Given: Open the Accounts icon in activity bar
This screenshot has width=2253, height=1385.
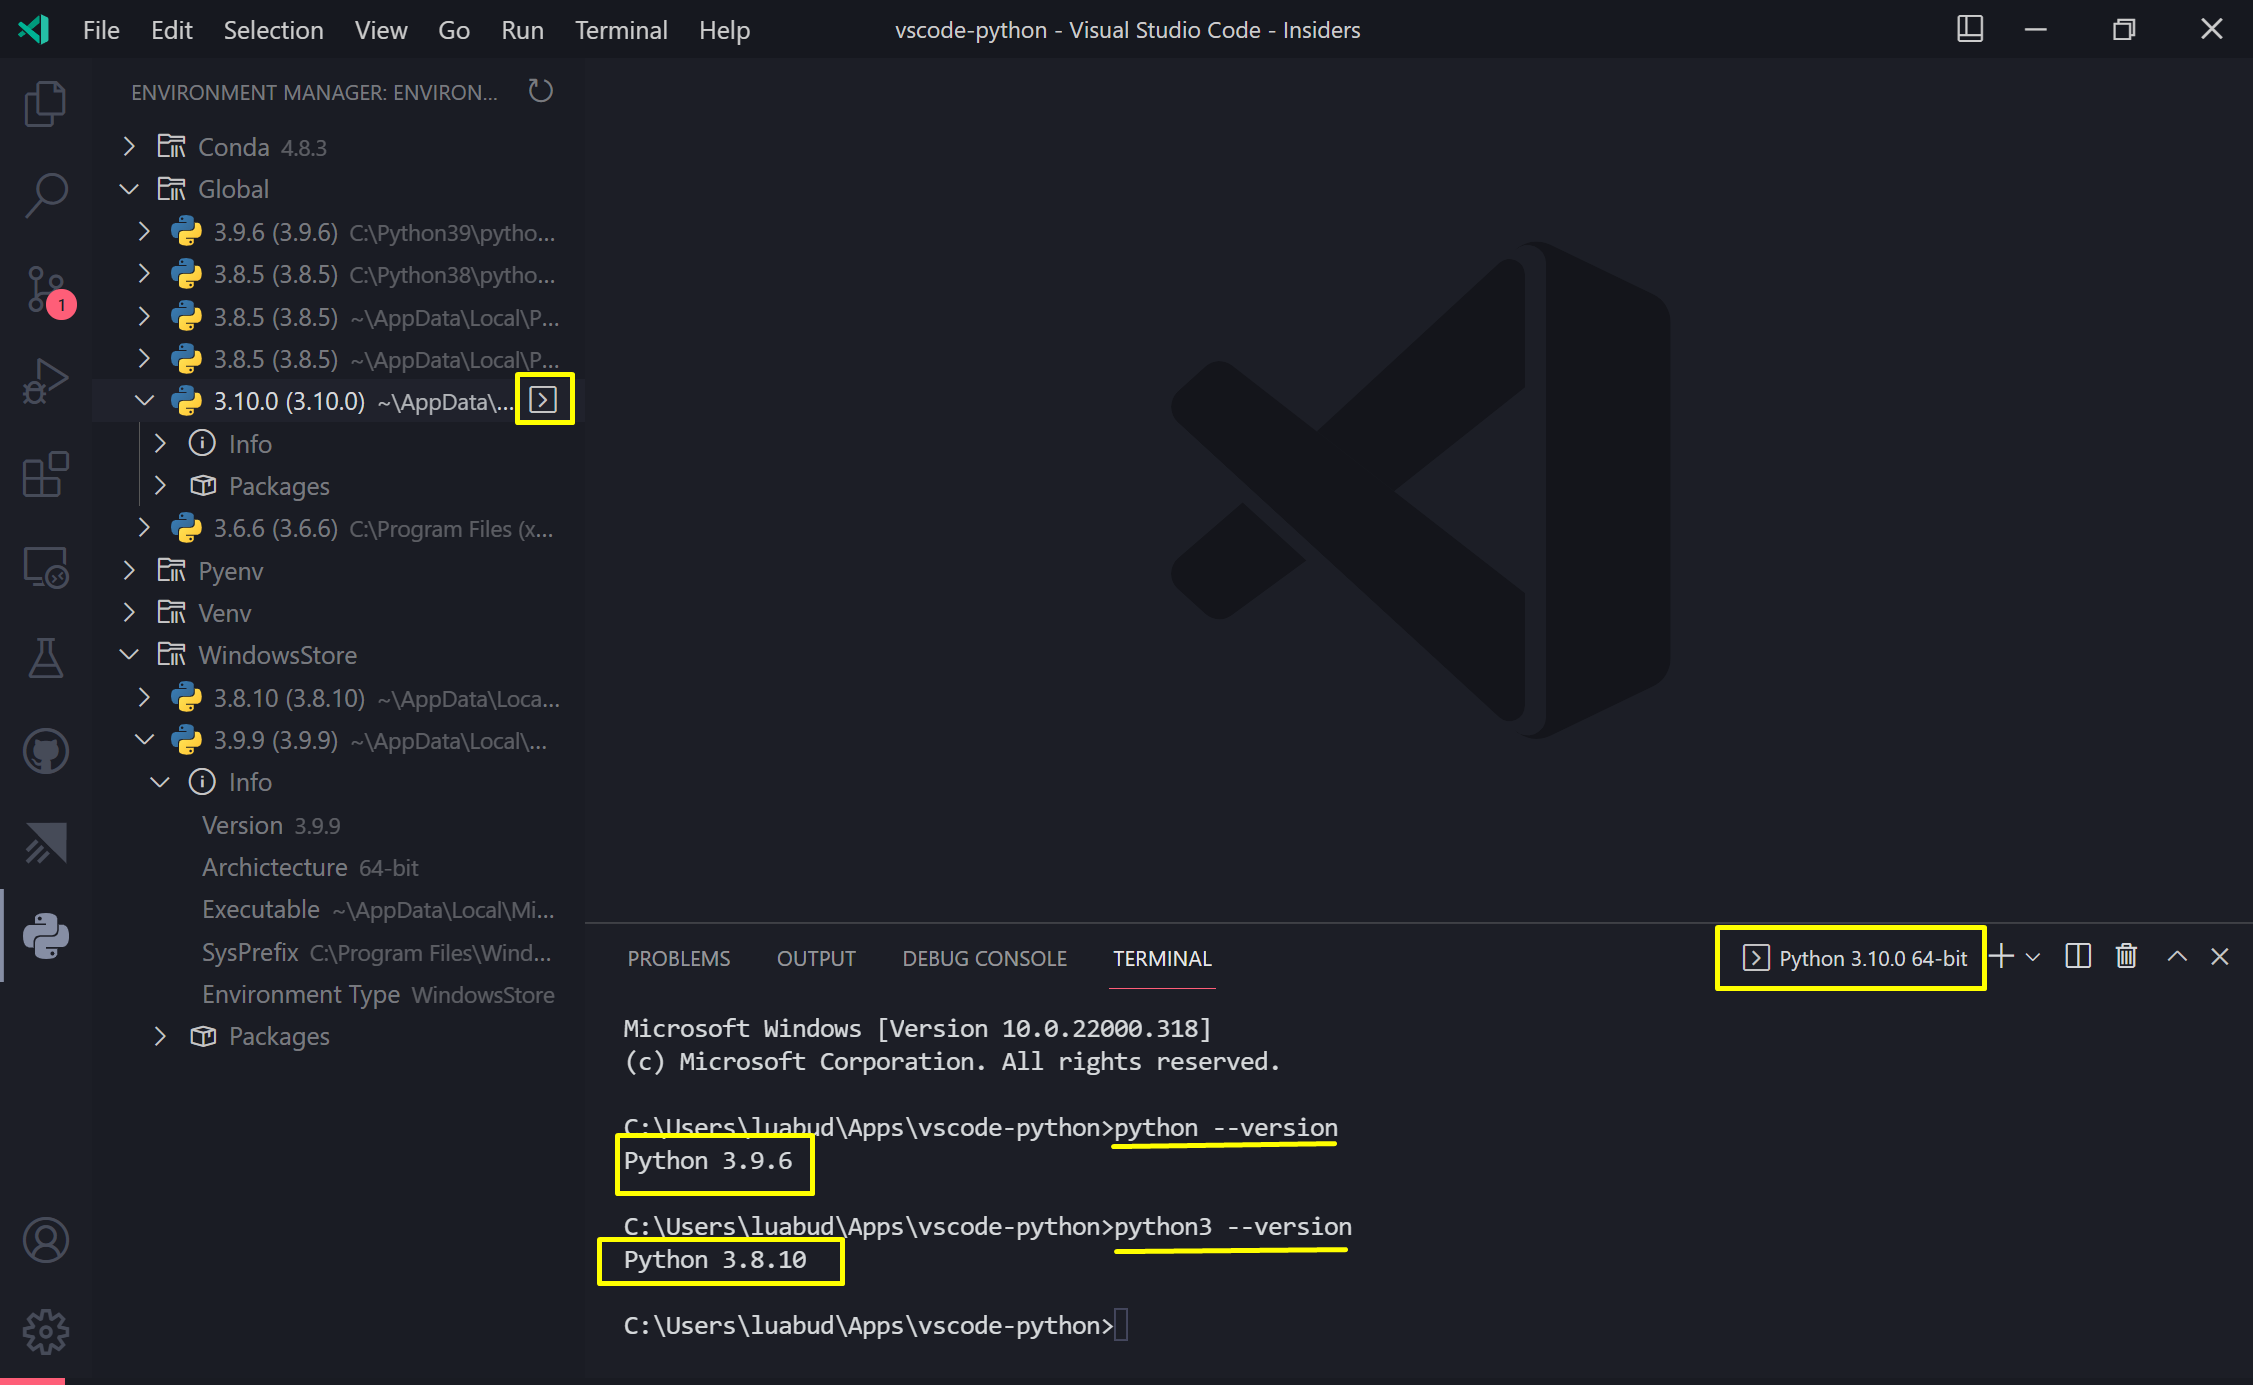Looking at the screenshot, I should [45, 1240].
